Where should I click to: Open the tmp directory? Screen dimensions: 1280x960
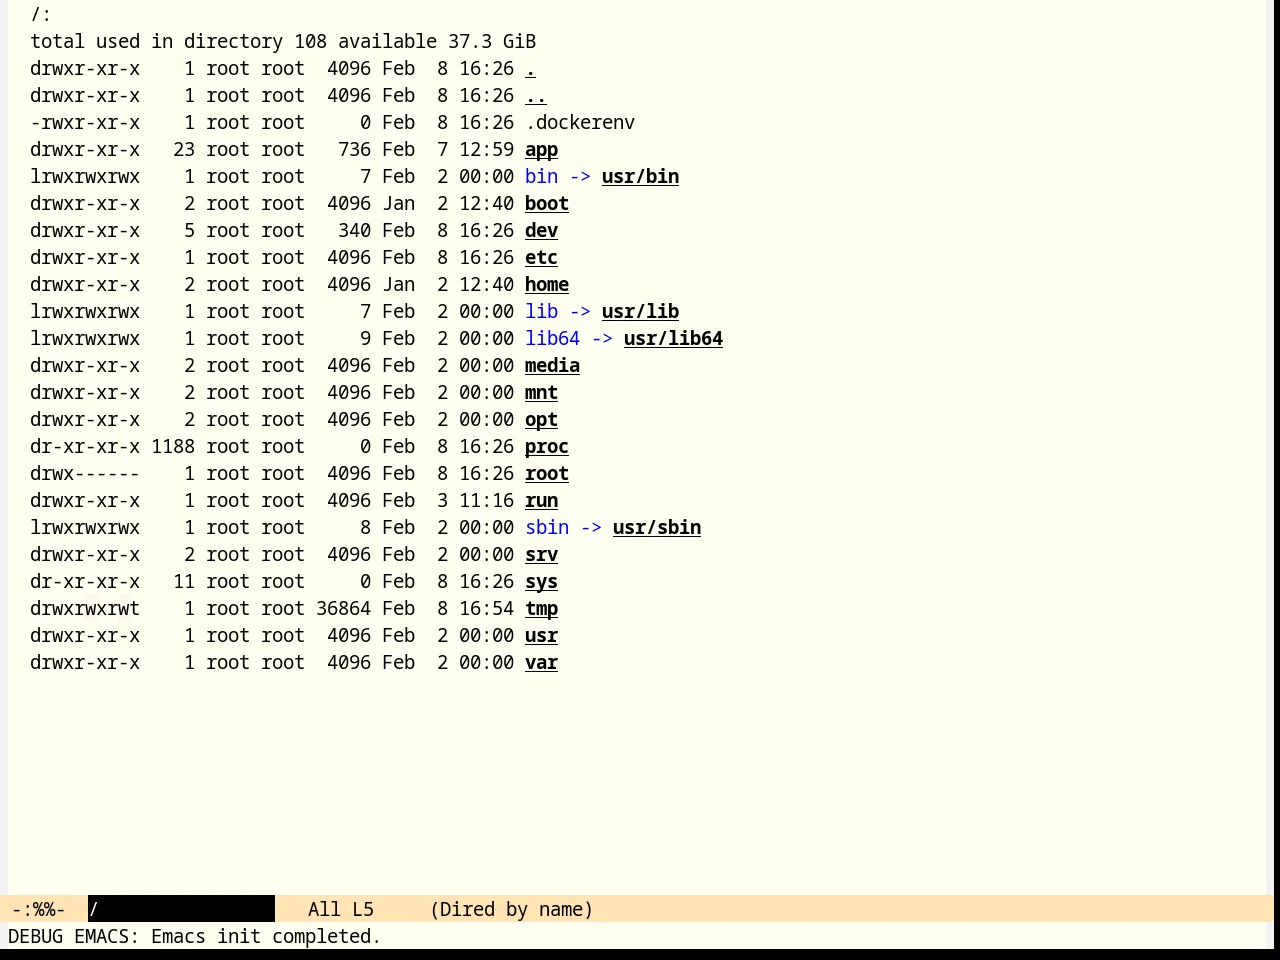[x=541, y=609]
